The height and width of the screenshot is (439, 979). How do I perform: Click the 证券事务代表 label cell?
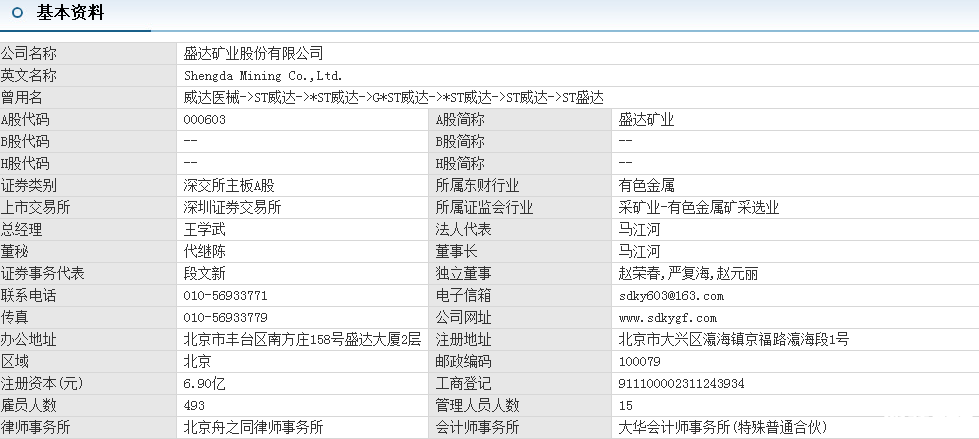click(x=89, y=274)
